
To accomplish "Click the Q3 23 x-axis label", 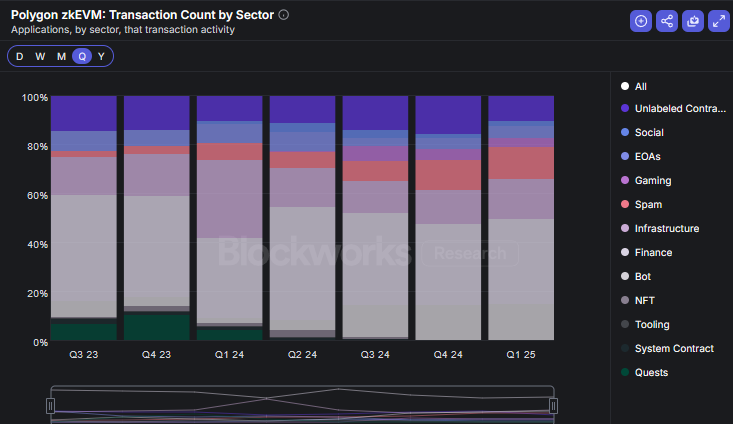I will (84, 355).
